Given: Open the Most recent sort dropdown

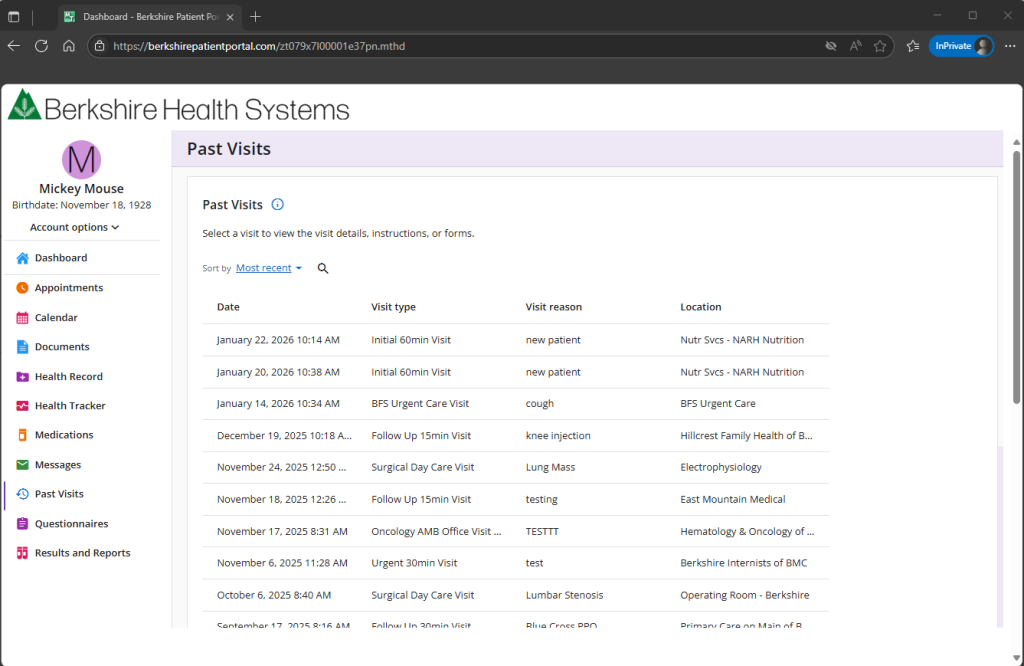Looking at the screenshot, I should click(269, 268).
